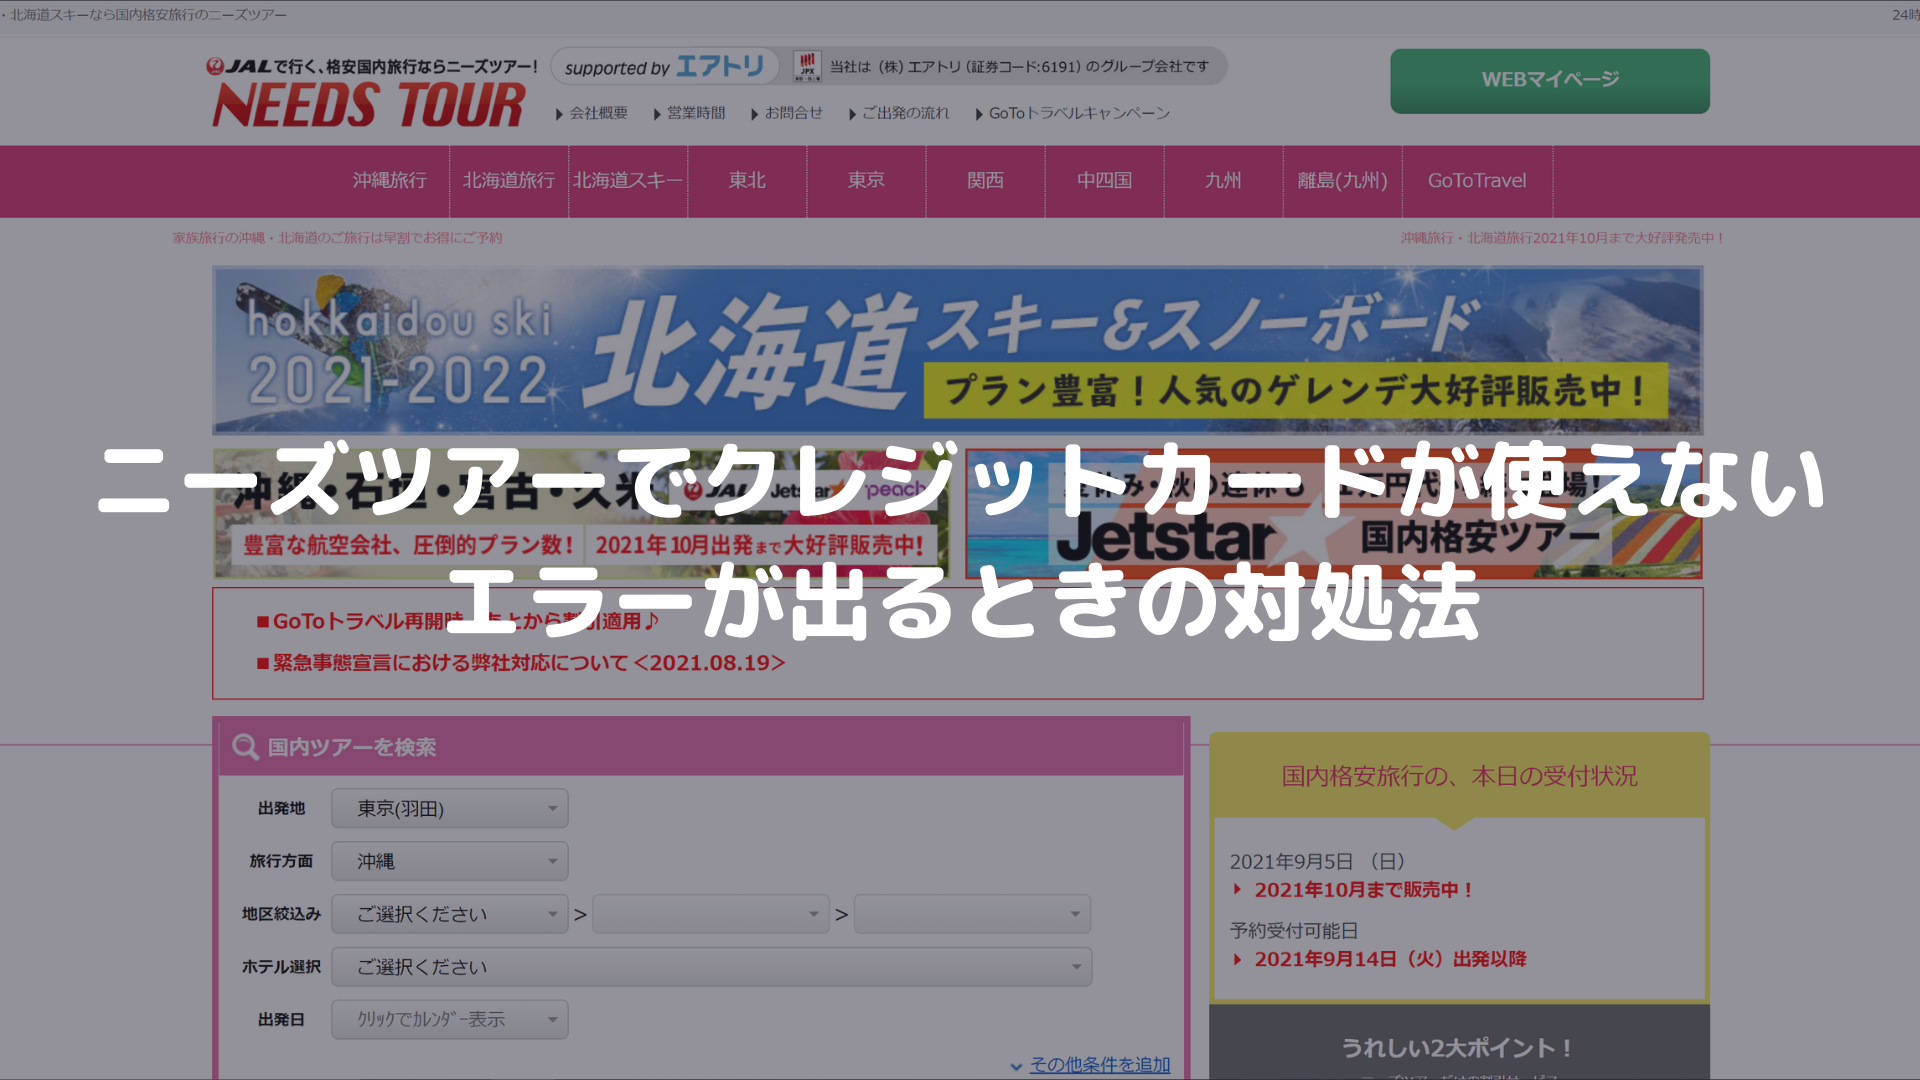
Task: Click the うれしい2大ポイント！ heading
Action: click(x=1458, y=1048)
